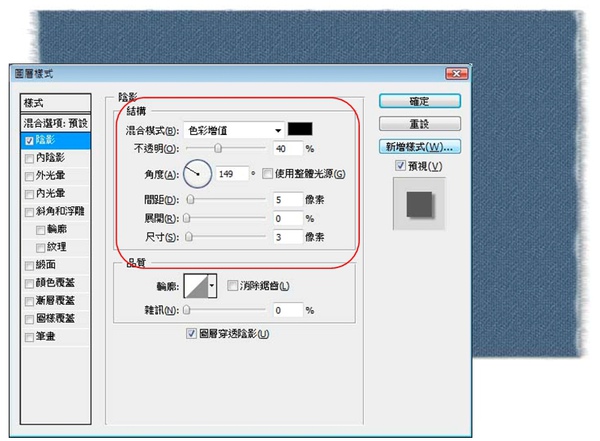Enable the 內光暈 checkbox
This screenshot has height=441, width=600.
(x=29, y=194)
